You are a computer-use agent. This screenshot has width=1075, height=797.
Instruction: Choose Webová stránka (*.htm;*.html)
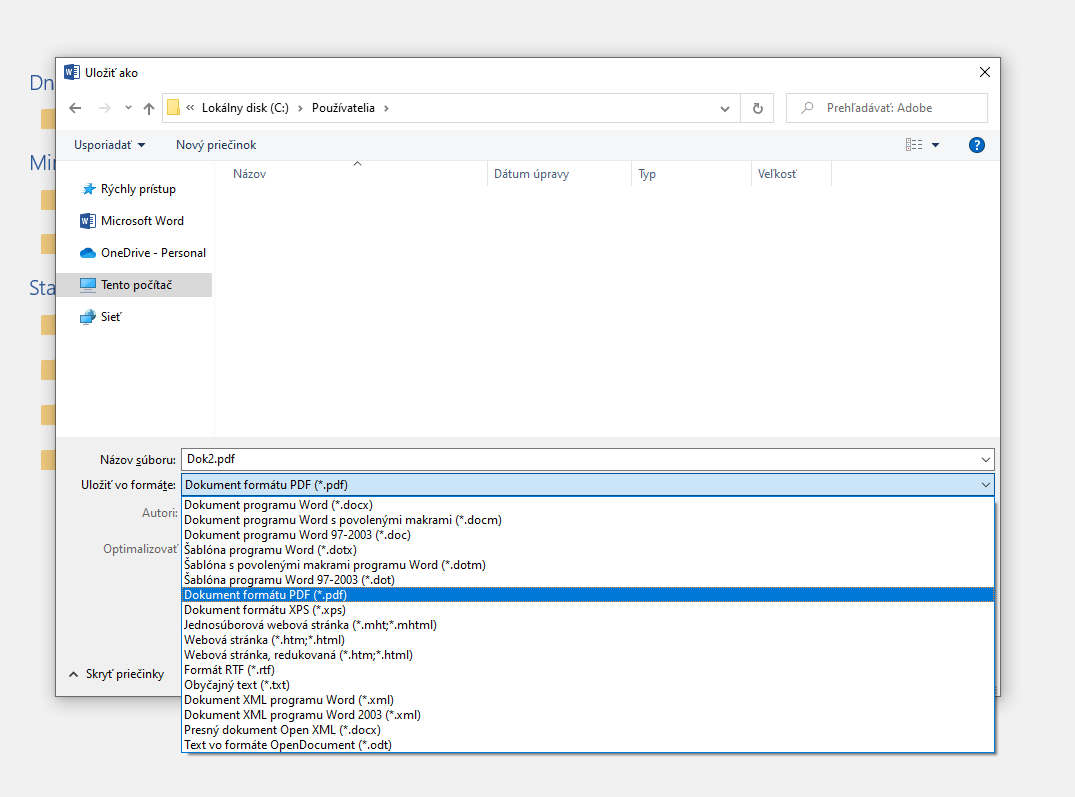coord(588,640)
